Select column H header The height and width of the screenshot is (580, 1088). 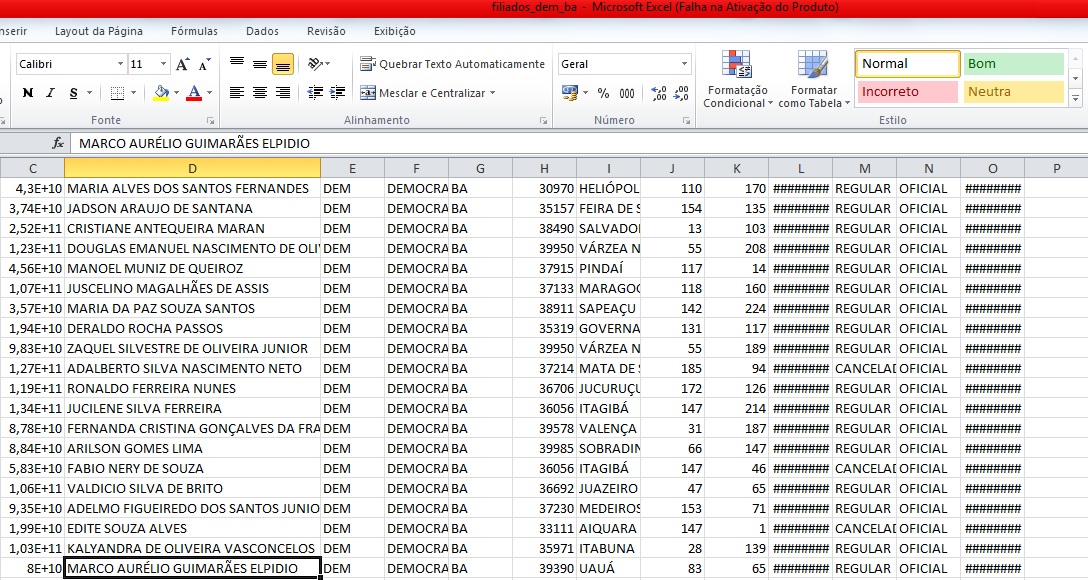[544, 169]
